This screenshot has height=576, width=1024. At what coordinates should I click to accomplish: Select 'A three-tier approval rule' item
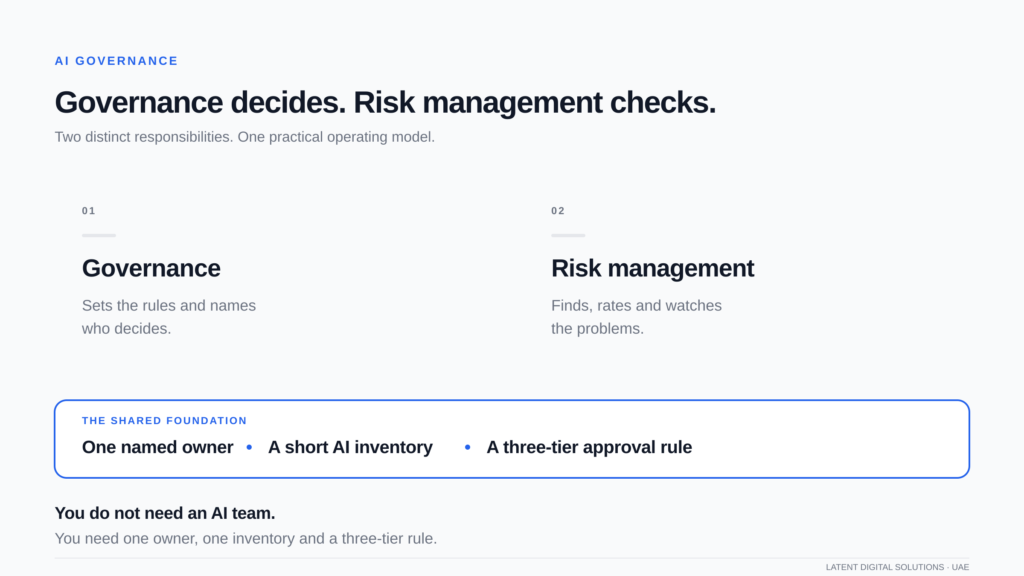click(x=589, y=447)
